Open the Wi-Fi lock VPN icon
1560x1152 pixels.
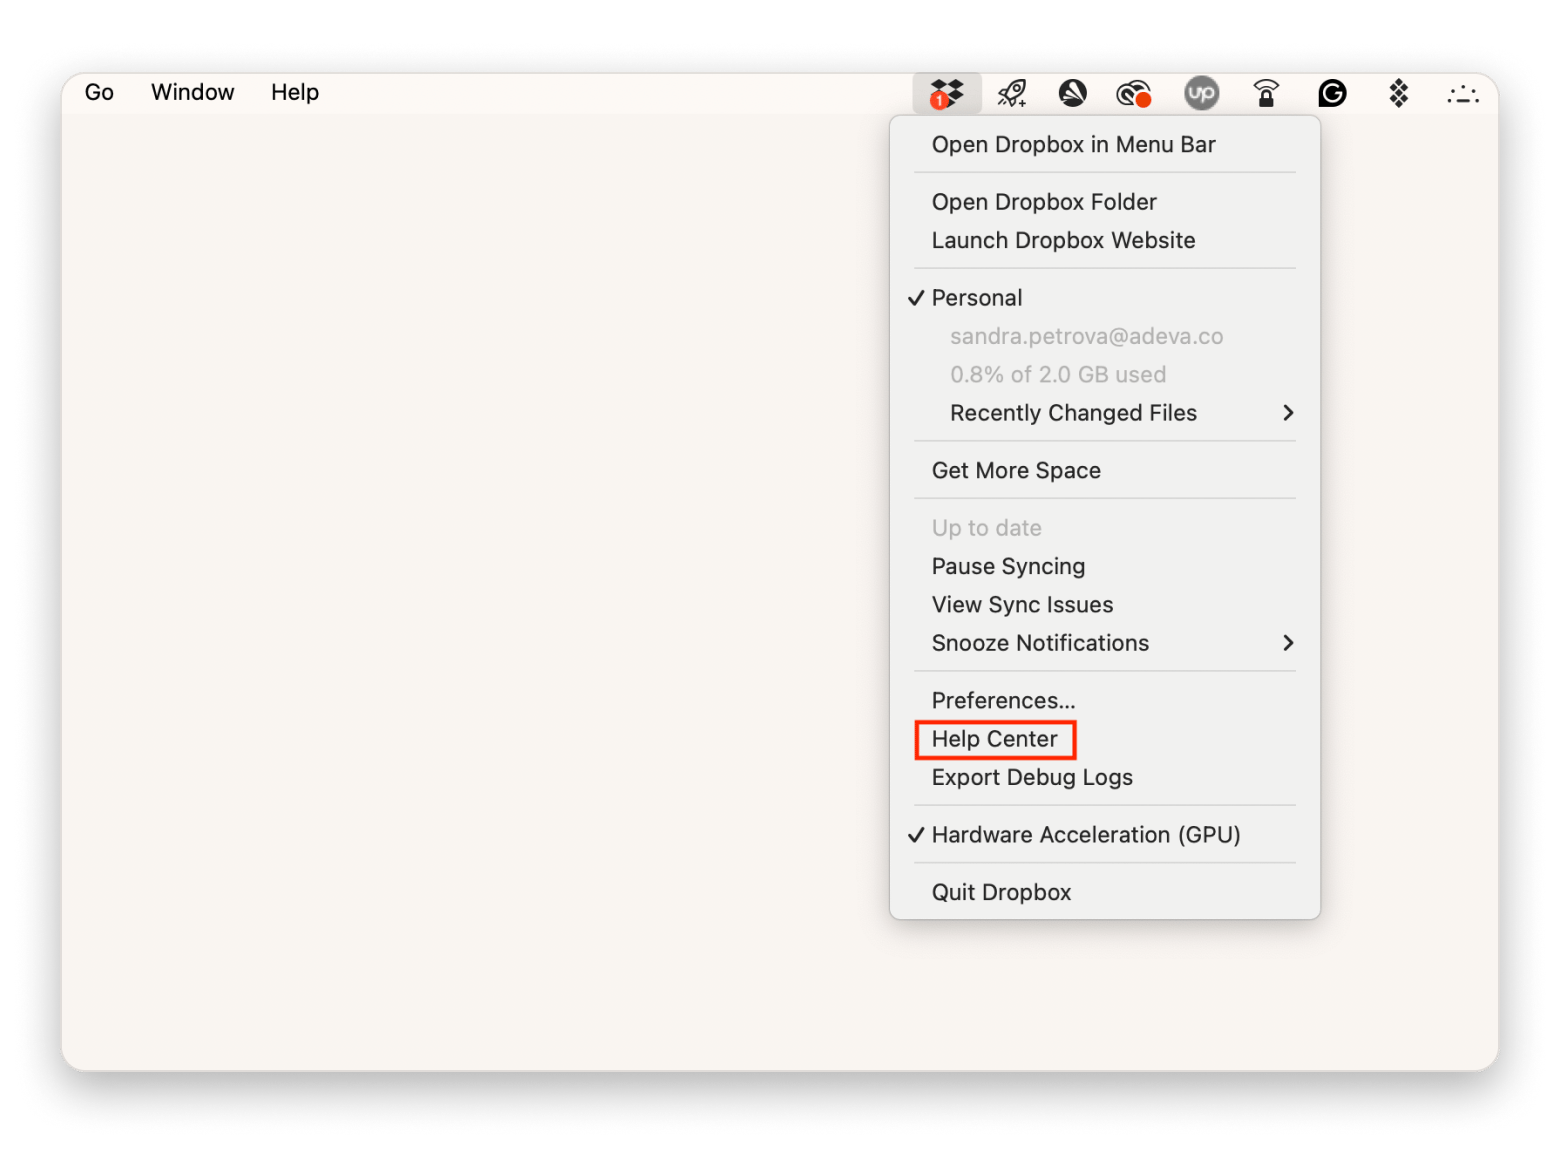pyautogui.click(x=1266, y=94)
